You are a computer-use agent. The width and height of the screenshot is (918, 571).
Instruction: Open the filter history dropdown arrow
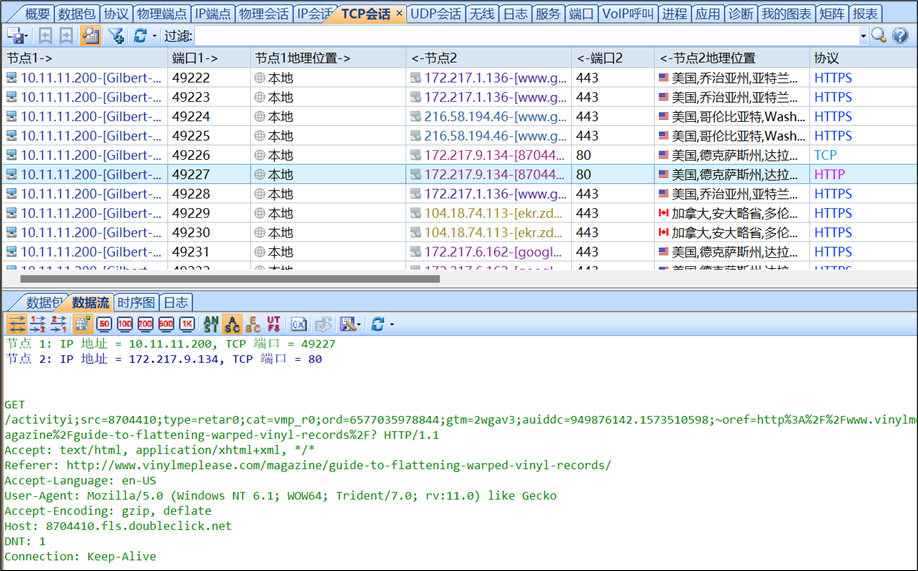[x=862, y=36]
